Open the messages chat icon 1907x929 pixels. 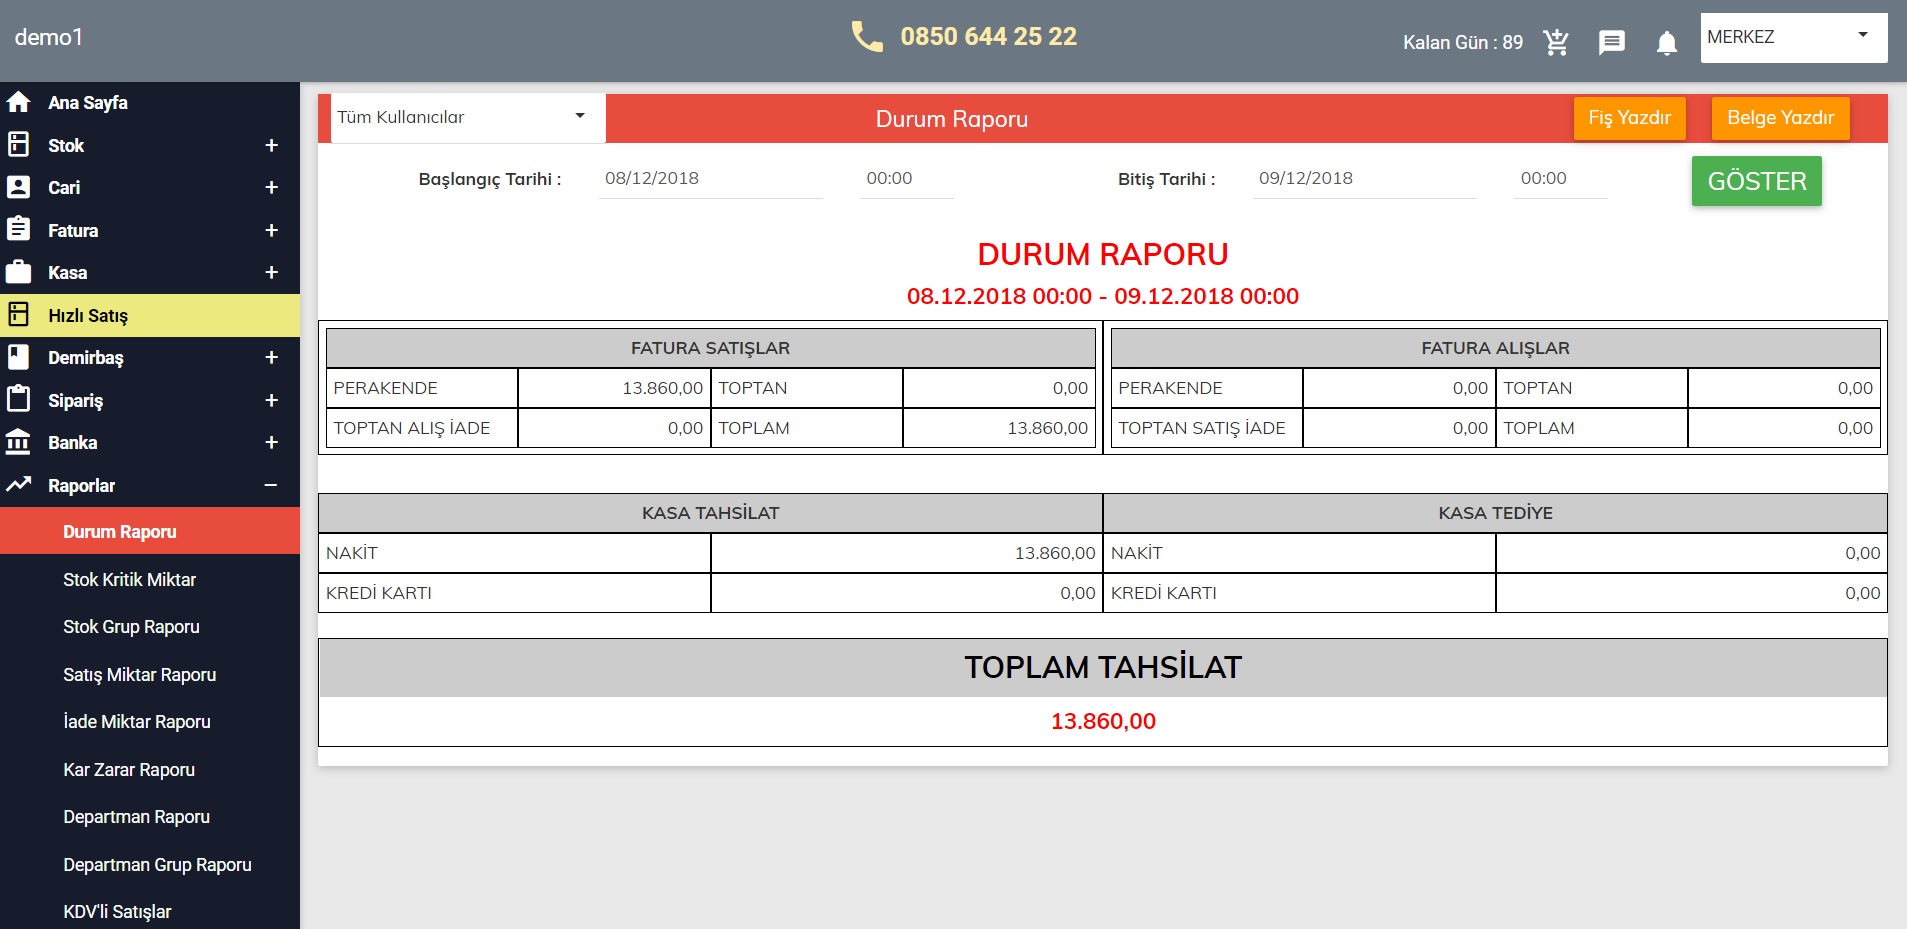[1611, 42]
